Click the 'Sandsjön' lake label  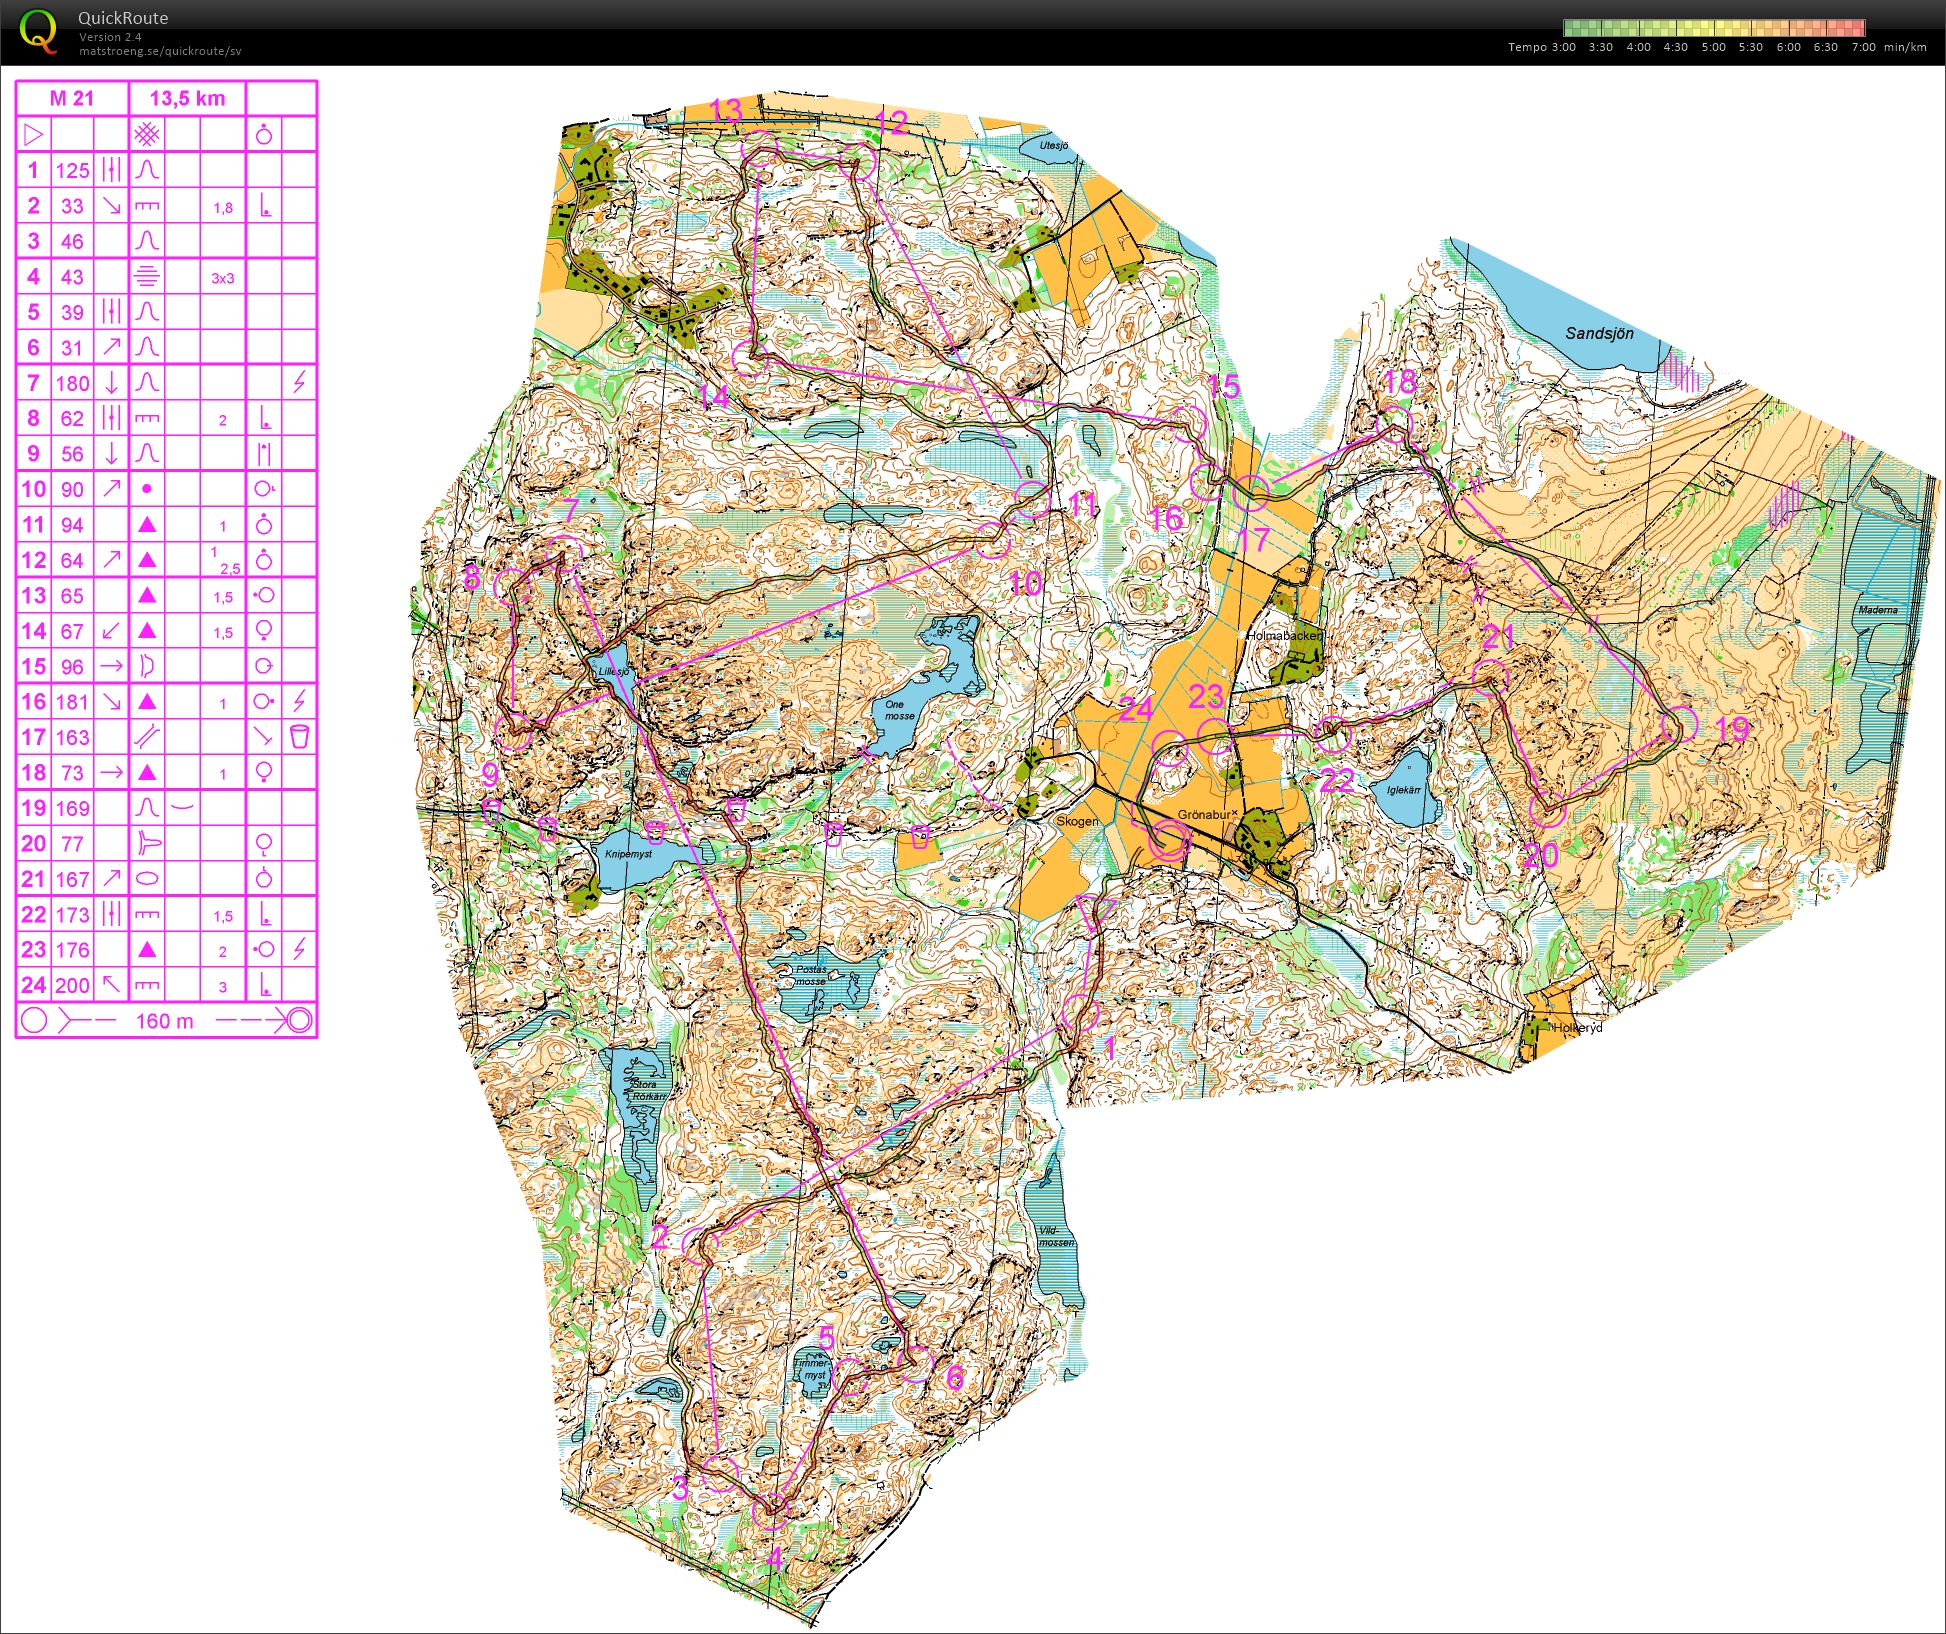pyautogui.click(x=1599, y=333)
